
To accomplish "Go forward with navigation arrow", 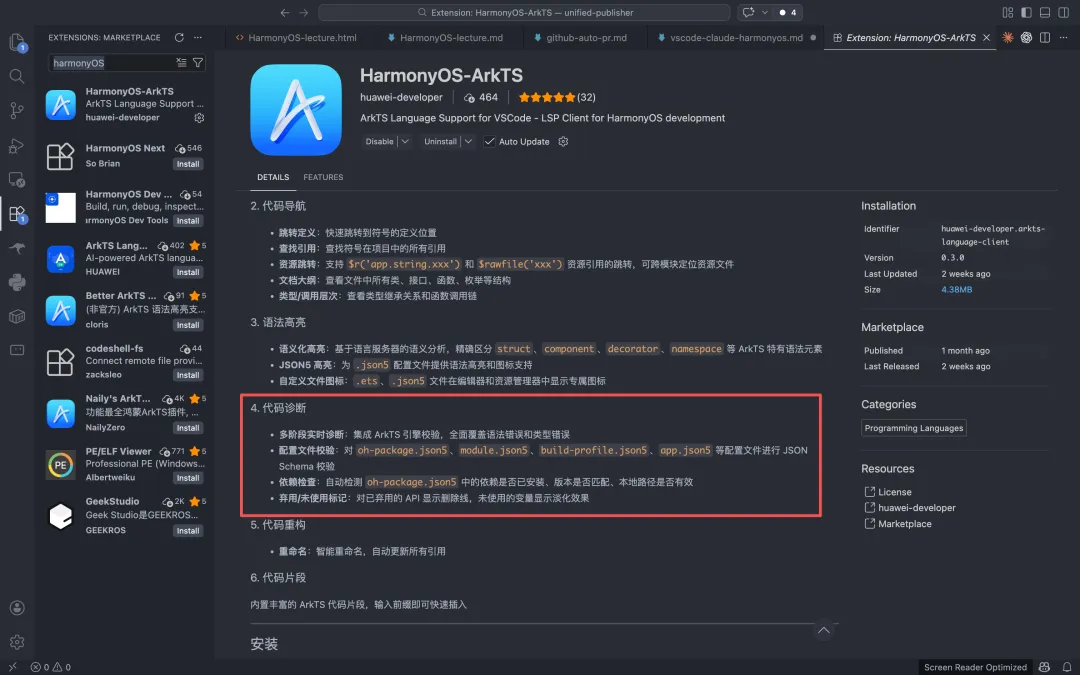I will (304, 12).
